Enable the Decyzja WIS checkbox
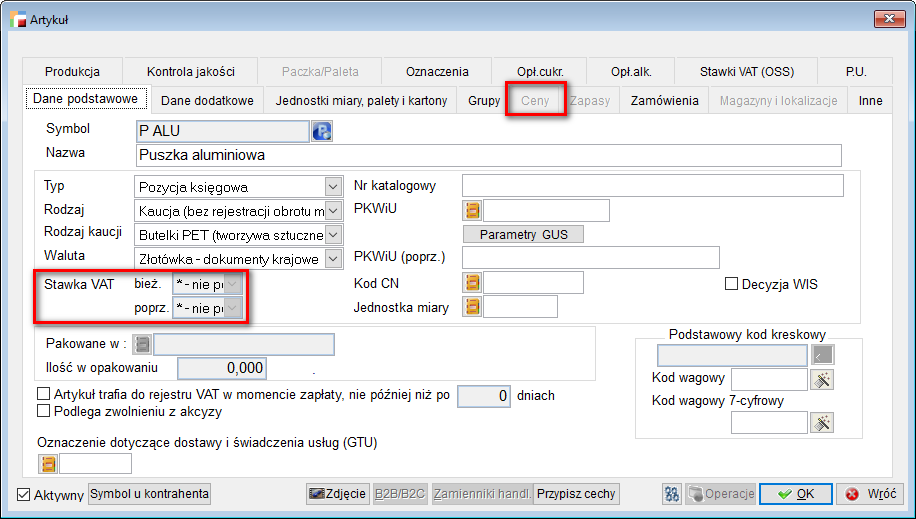Image resolution: width=916 pixels, height=519 pixels. pyautogui.click(x=732, y=284)
